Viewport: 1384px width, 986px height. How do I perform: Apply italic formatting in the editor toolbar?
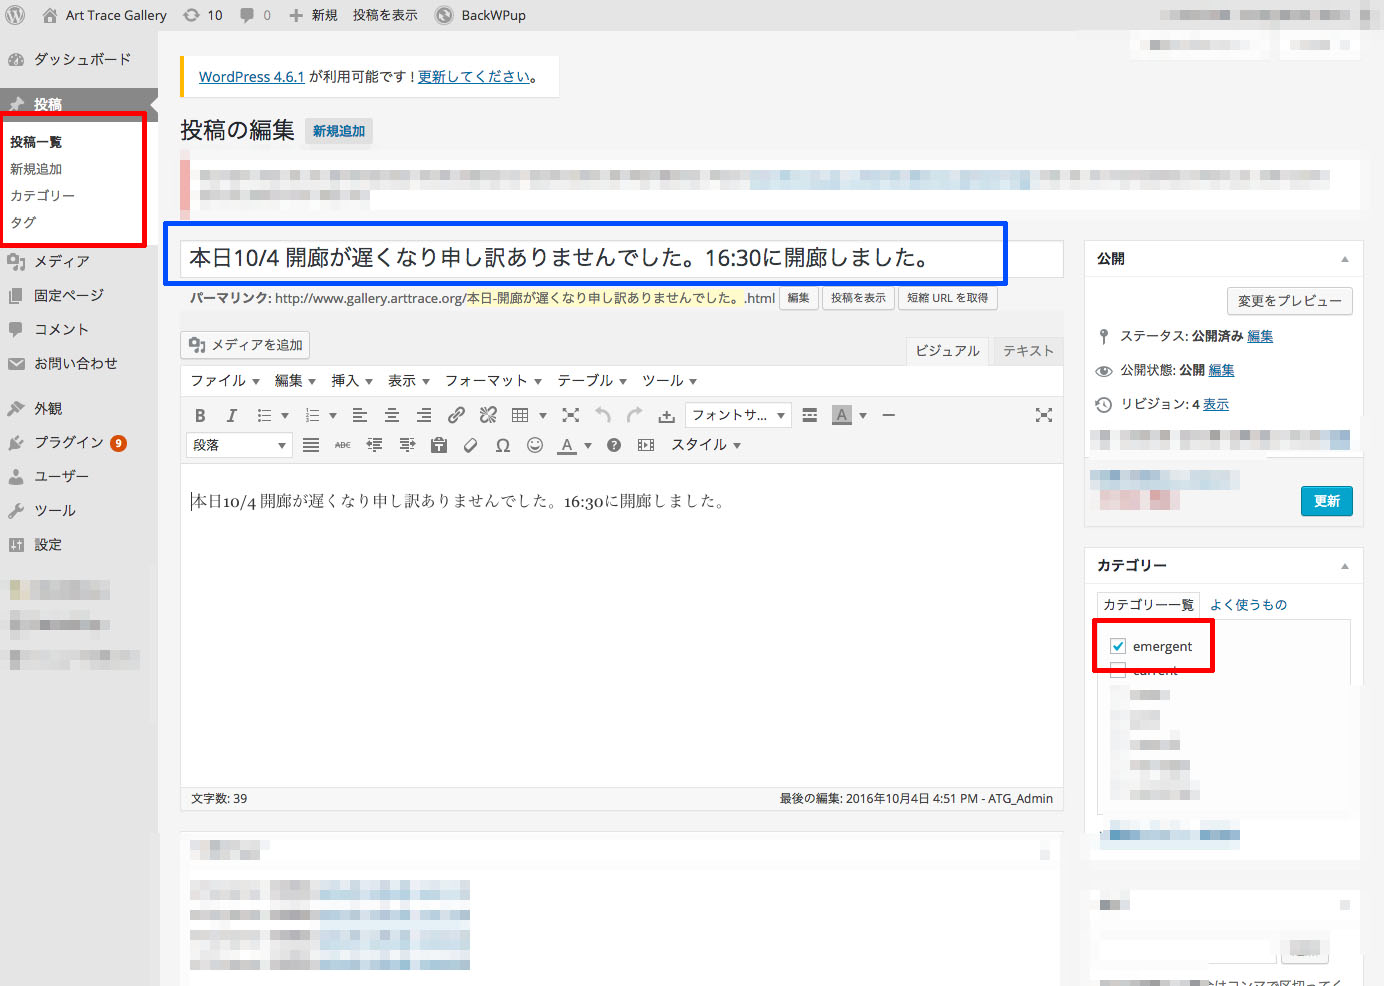pos(232,416)
